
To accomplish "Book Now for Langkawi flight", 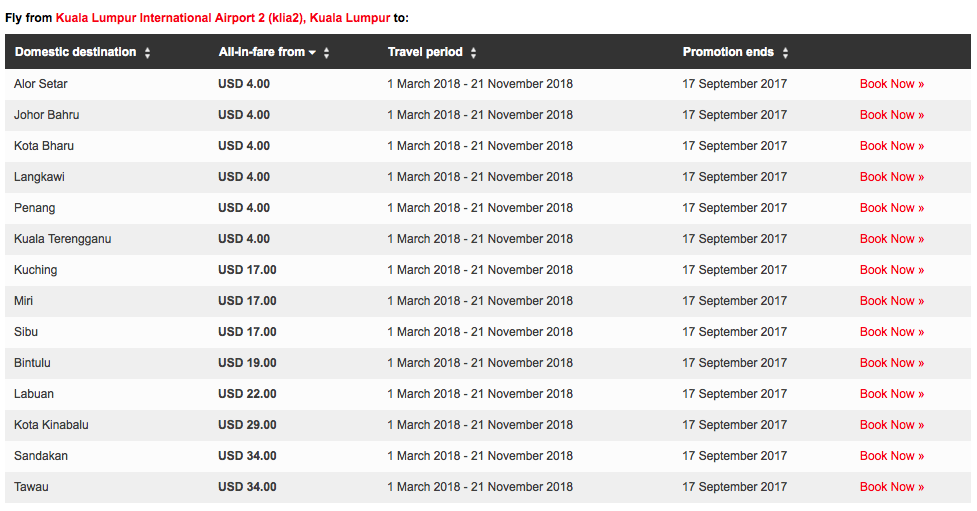I will click(891, 177).
